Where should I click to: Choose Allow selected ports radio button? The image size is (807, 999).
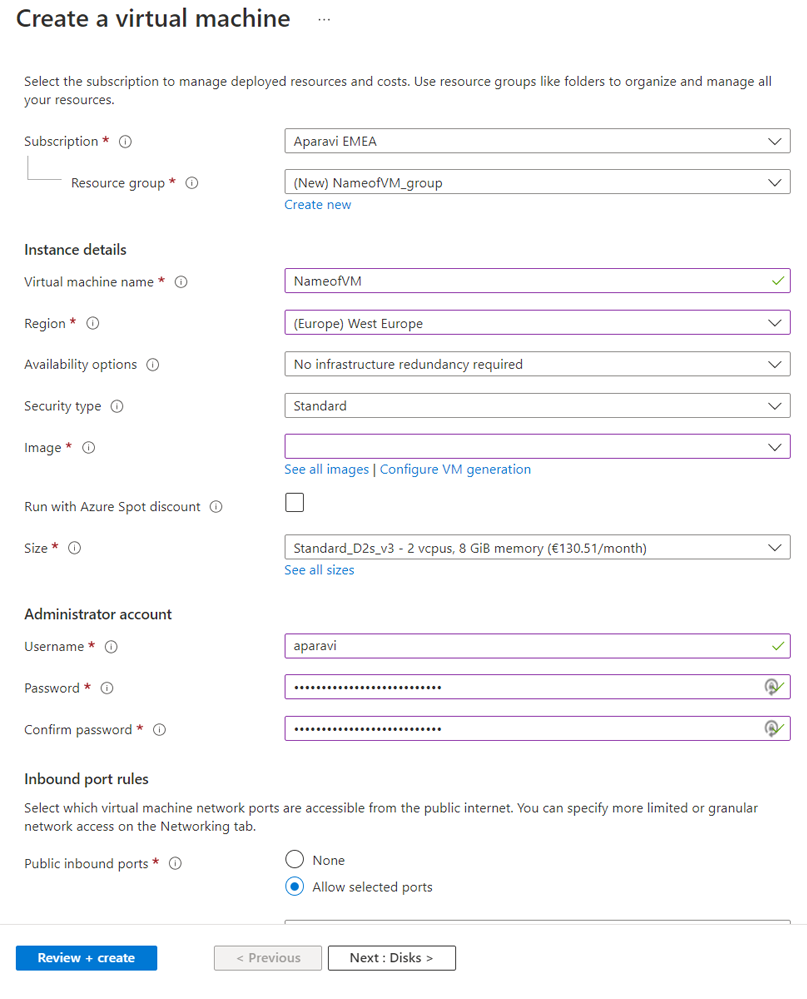click(x=294, y=887)
